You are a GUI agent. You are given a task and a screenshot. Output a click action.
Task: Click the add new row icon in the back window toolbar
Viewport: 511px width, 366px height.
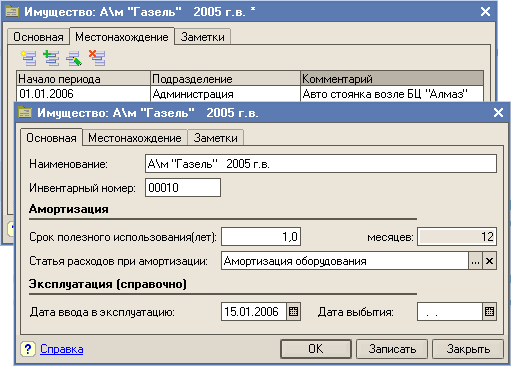coord(28,58)
